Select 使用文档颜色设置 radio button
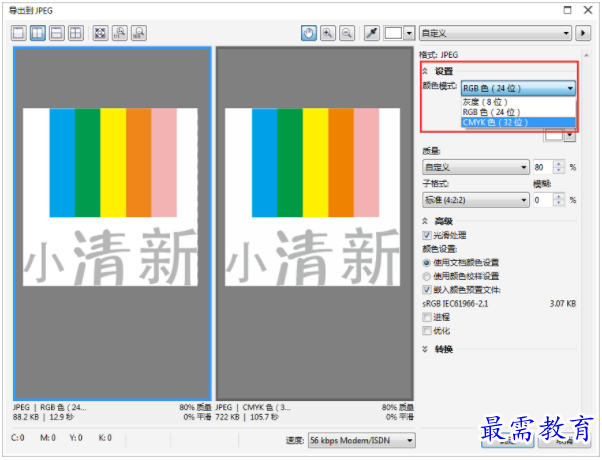This screenshot has height=460, width=602. 427,263
